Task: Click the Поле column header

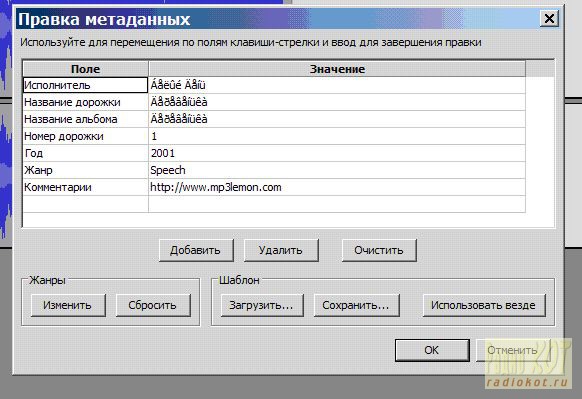Action: pyautogui.click(x=85, y=69)
